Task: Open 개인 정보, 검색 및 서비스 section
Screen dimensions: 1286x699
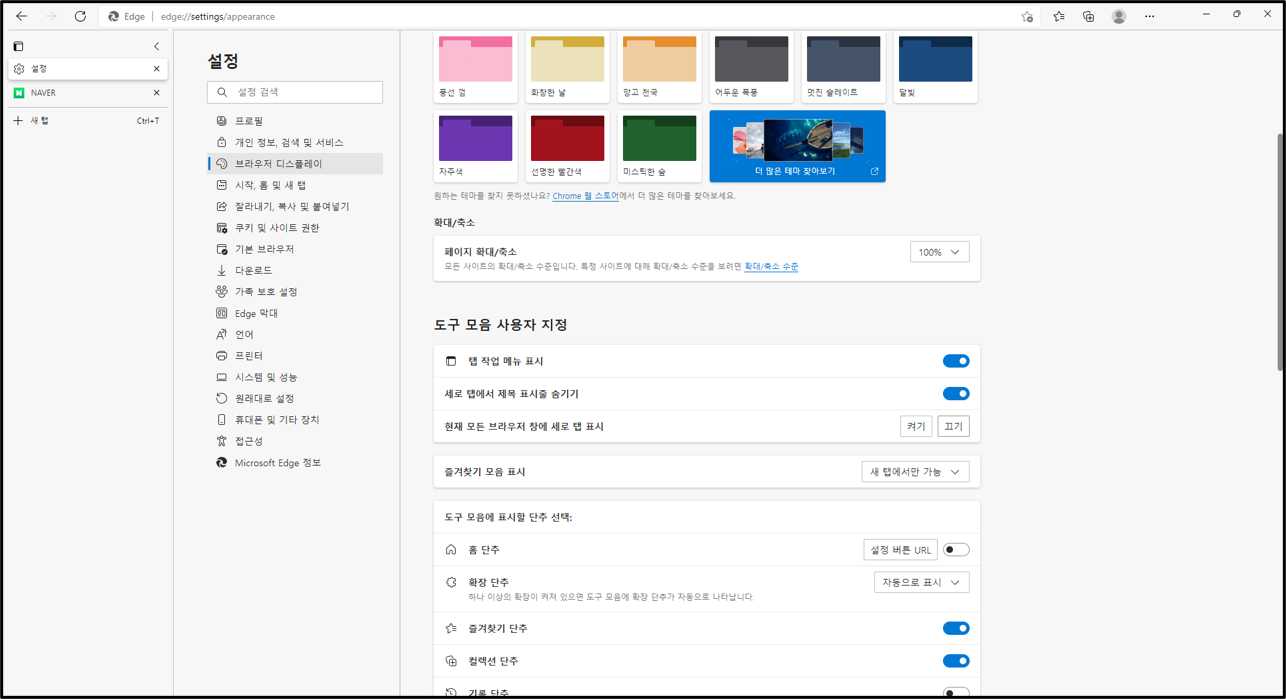Action: (x=295, y=142)
